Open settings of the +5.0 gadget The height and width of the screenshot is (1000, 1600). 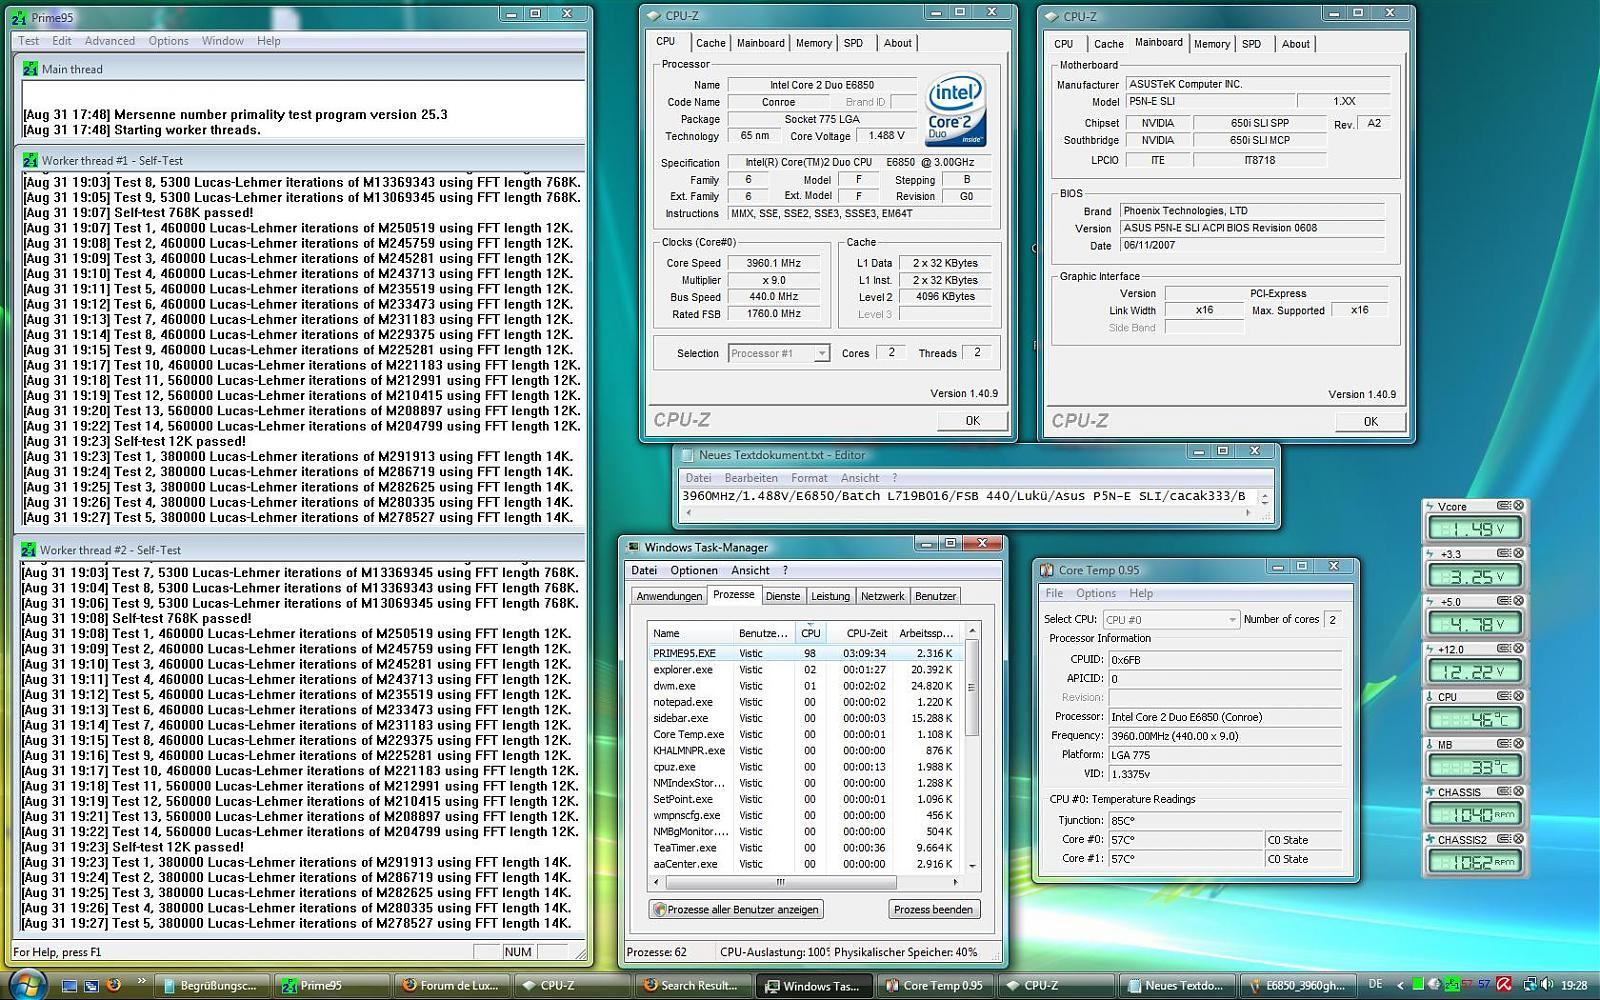coord(1503,601)
